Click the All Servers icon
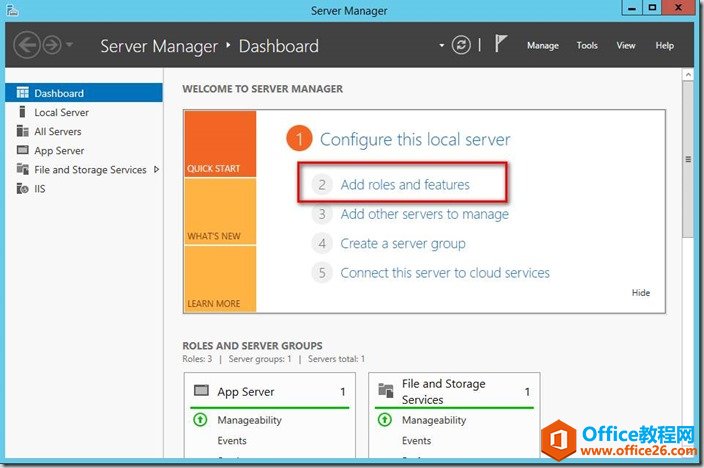The width and height of the screenshot is (704, 468). (x=22, y=131)
